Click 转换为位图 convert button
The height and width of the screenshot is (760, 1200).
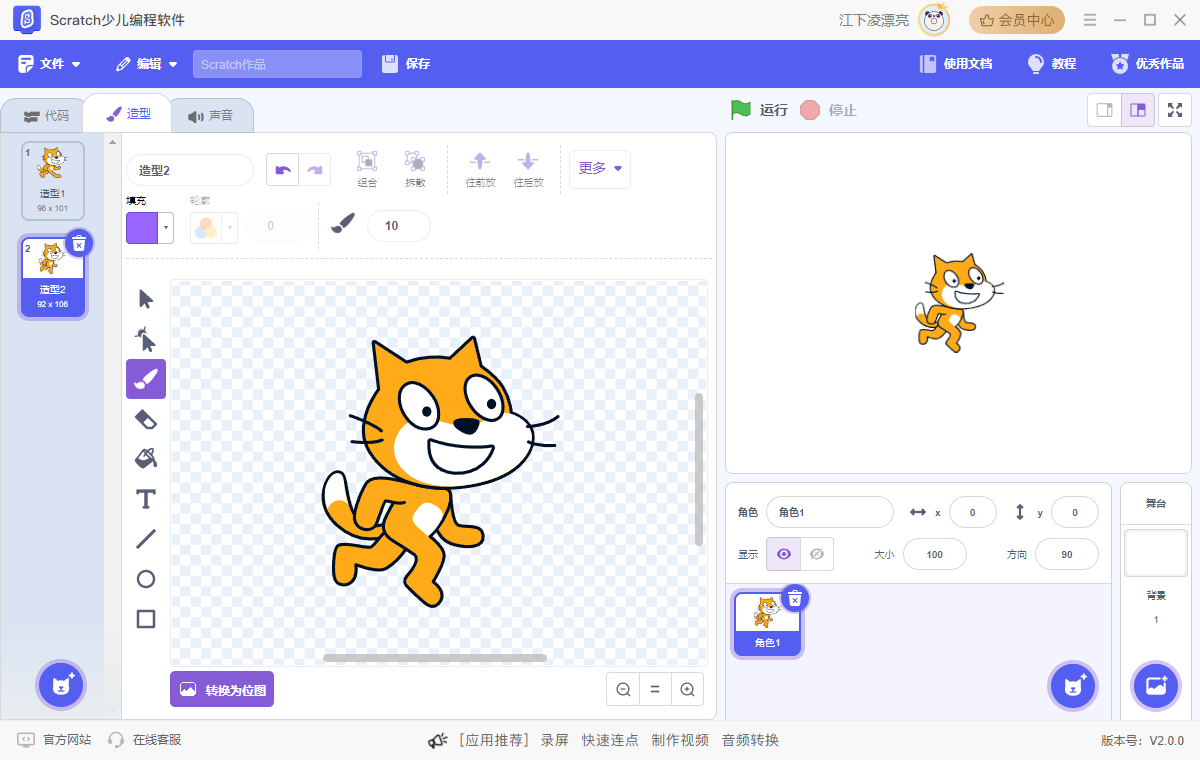point(222,689)
